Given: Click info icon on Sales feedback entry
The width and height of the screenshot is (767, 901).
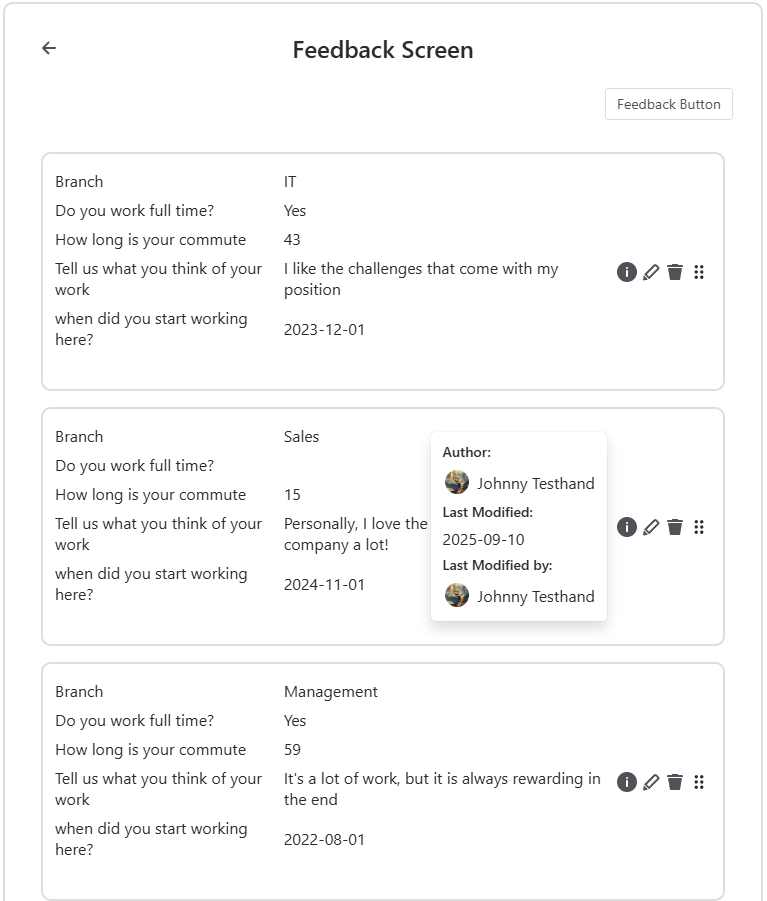Looking at the screenshot, I should click(x=627, y=527).
